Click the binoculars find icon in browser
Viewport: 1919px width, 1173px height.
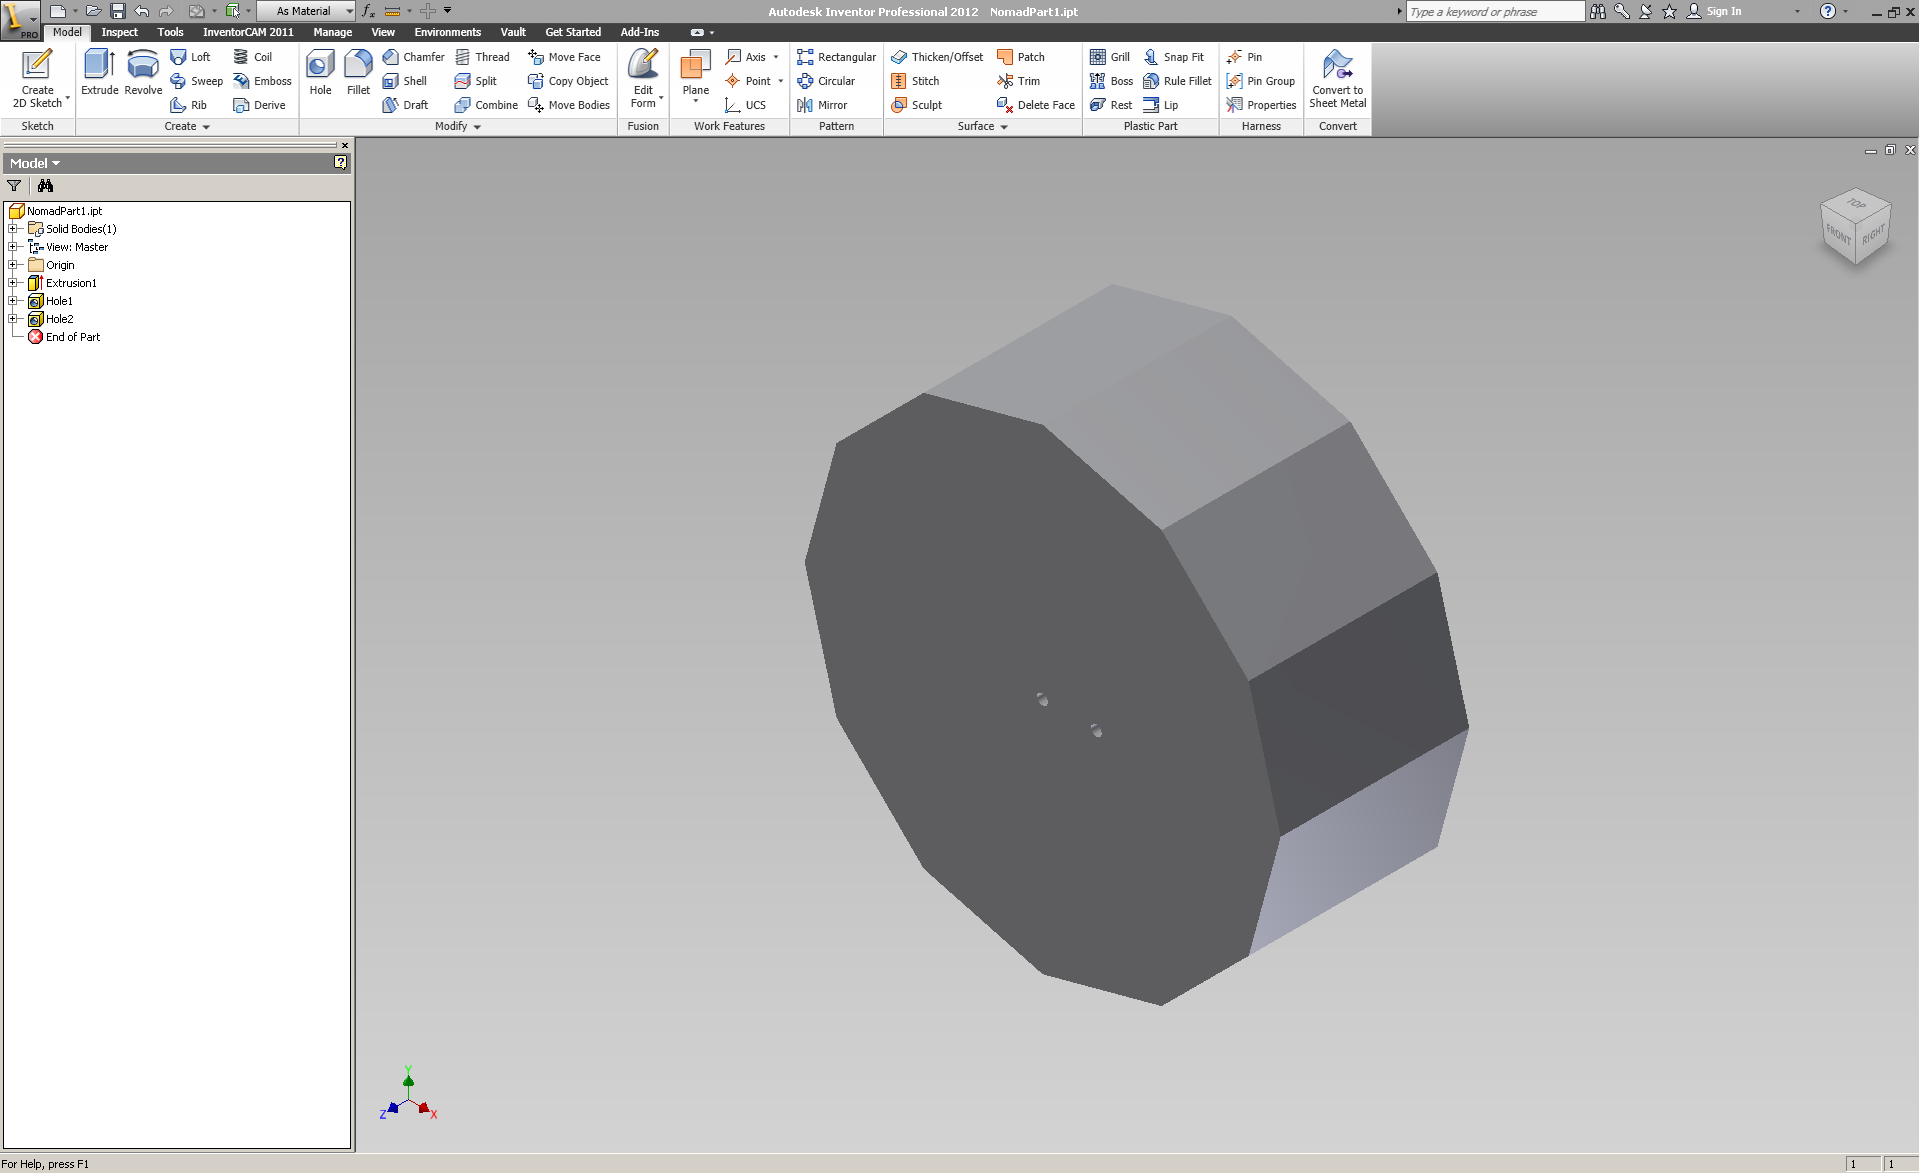click(x=45, y=186)
